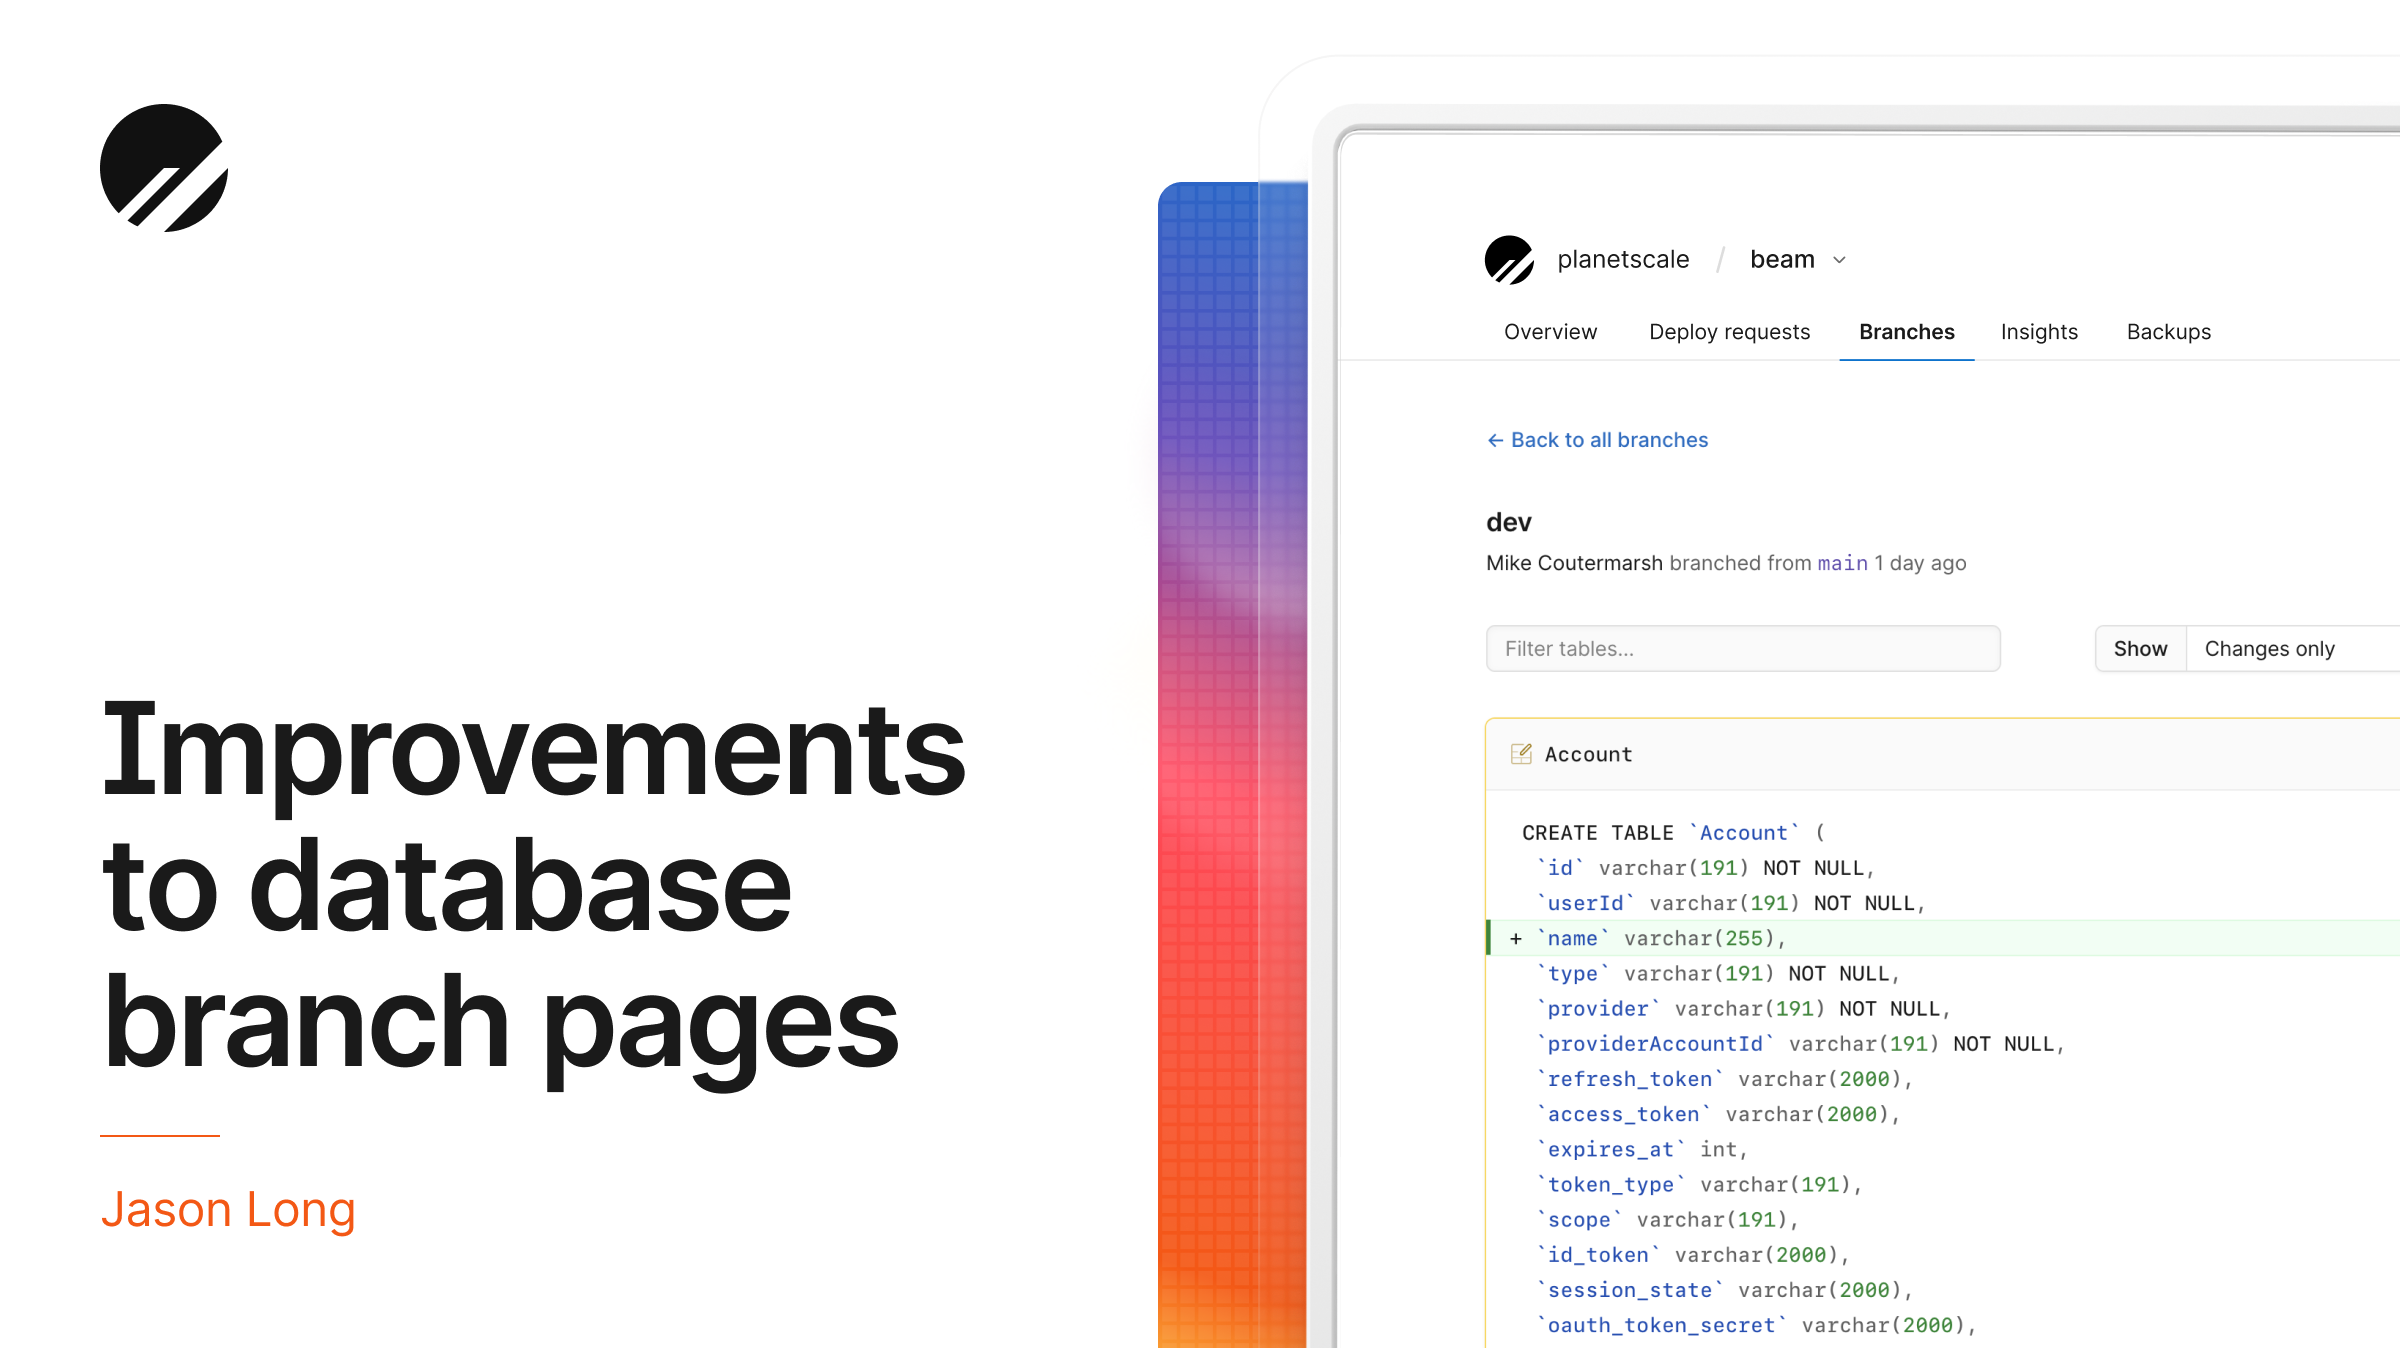Open the main branch link
This screenshot has height=1348, width=2400.
(1843, 563)
